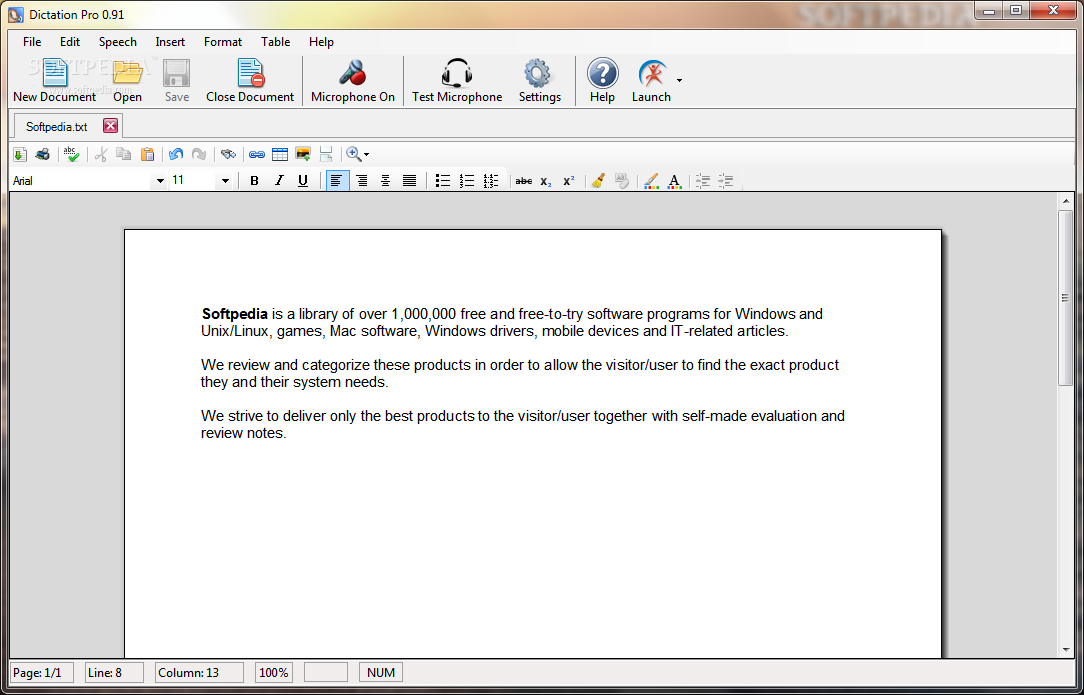Image resolution: width=1084 pixels, height=695 pixels.
Task: Click the decrease indent icon
Action: pos(703,181)
